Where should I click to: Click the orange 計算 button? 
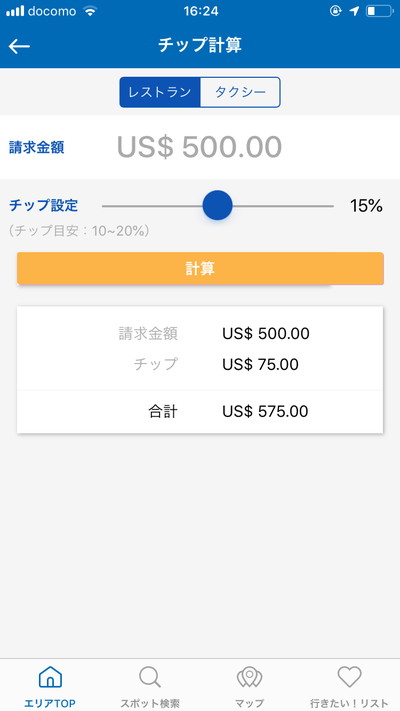[x=200, y=268]
